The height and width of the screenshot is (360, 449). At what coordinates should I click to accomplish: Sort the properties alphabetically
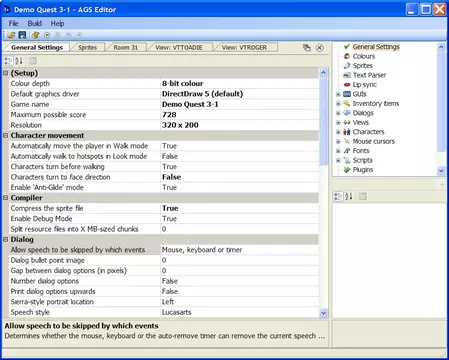(x=19, y=61)
